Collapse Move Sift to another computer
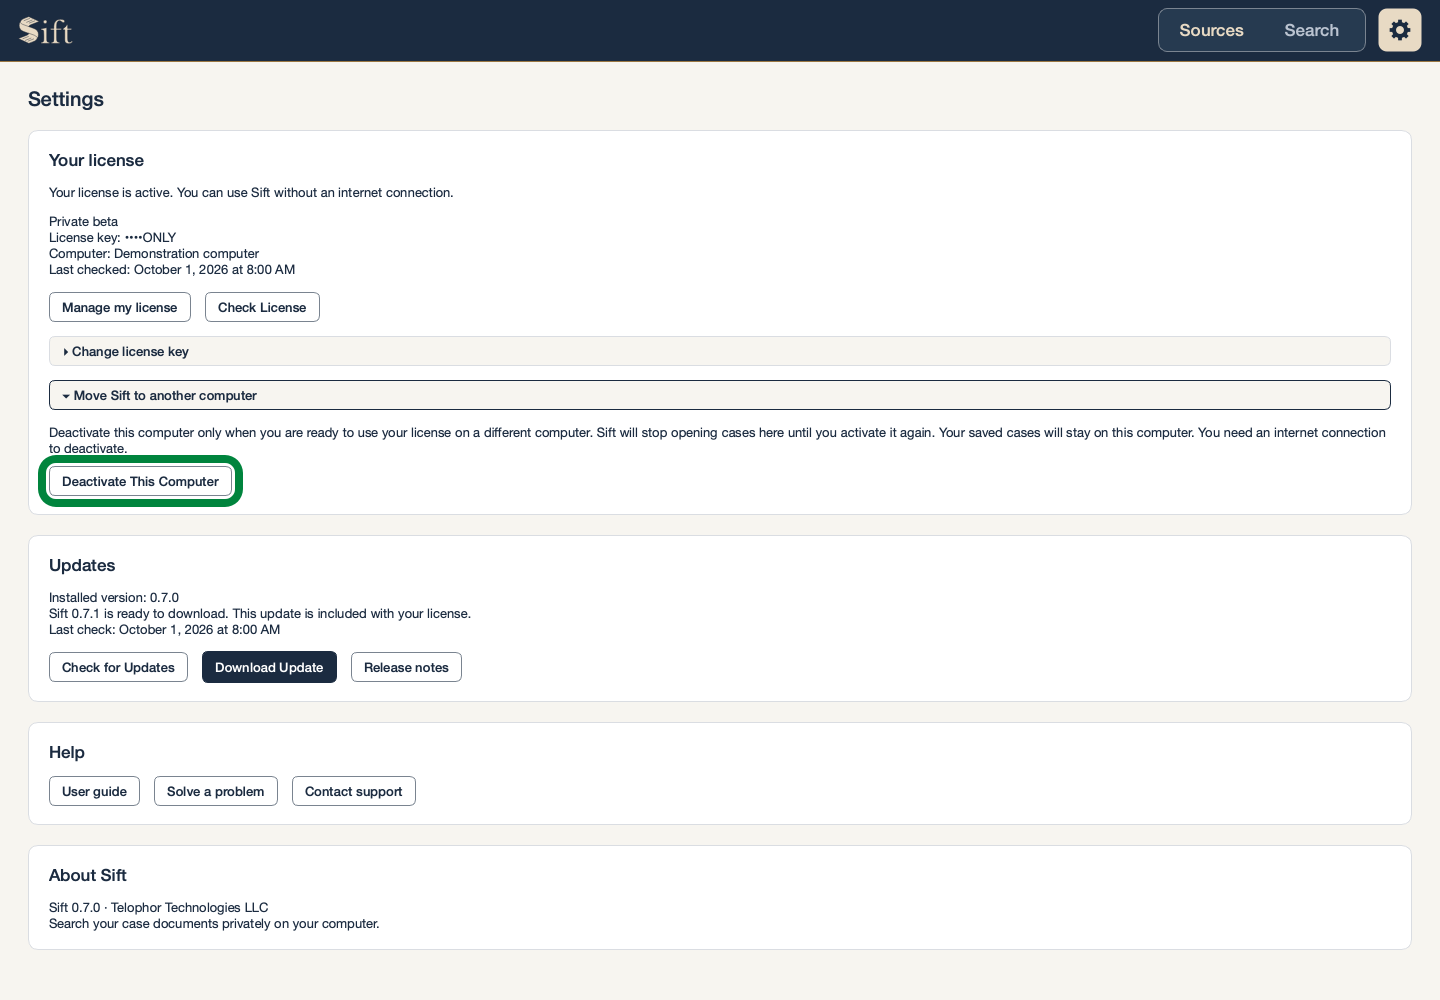Image resolution: width=1440 pixels, height=1000 pixels. click(720, 395)
